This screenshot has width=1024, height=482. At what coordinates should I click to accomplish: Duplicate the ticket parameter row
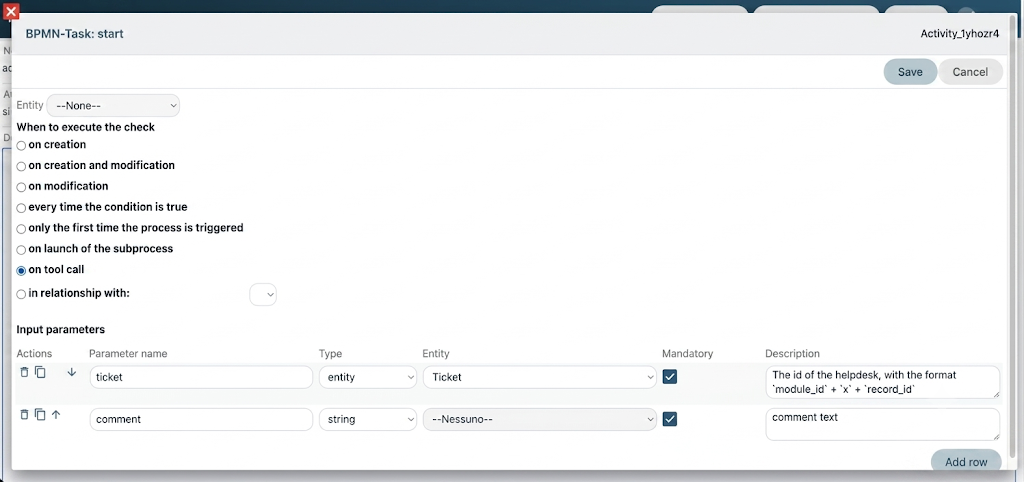click(x=40, y=372)
